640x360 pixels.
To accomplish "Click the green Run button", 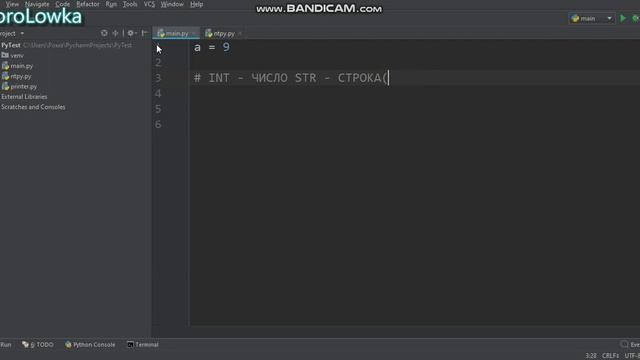I will pyautogui.click(x=623, y=18).
